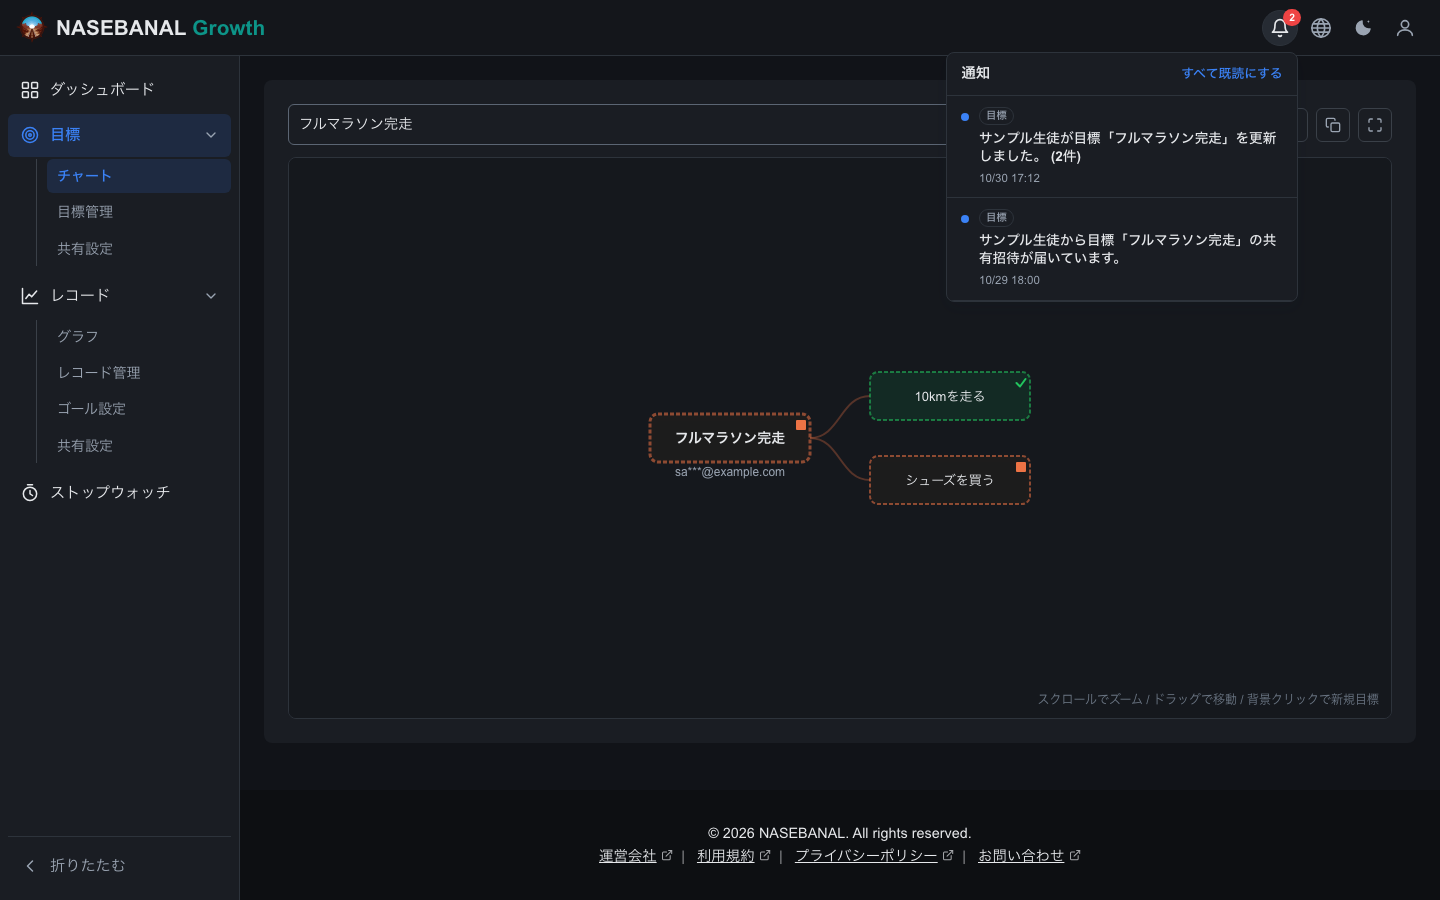The width and height of the screenshot is (1440, 900).
Task: Click the レコード line chart icon
Action: point(30,296)
